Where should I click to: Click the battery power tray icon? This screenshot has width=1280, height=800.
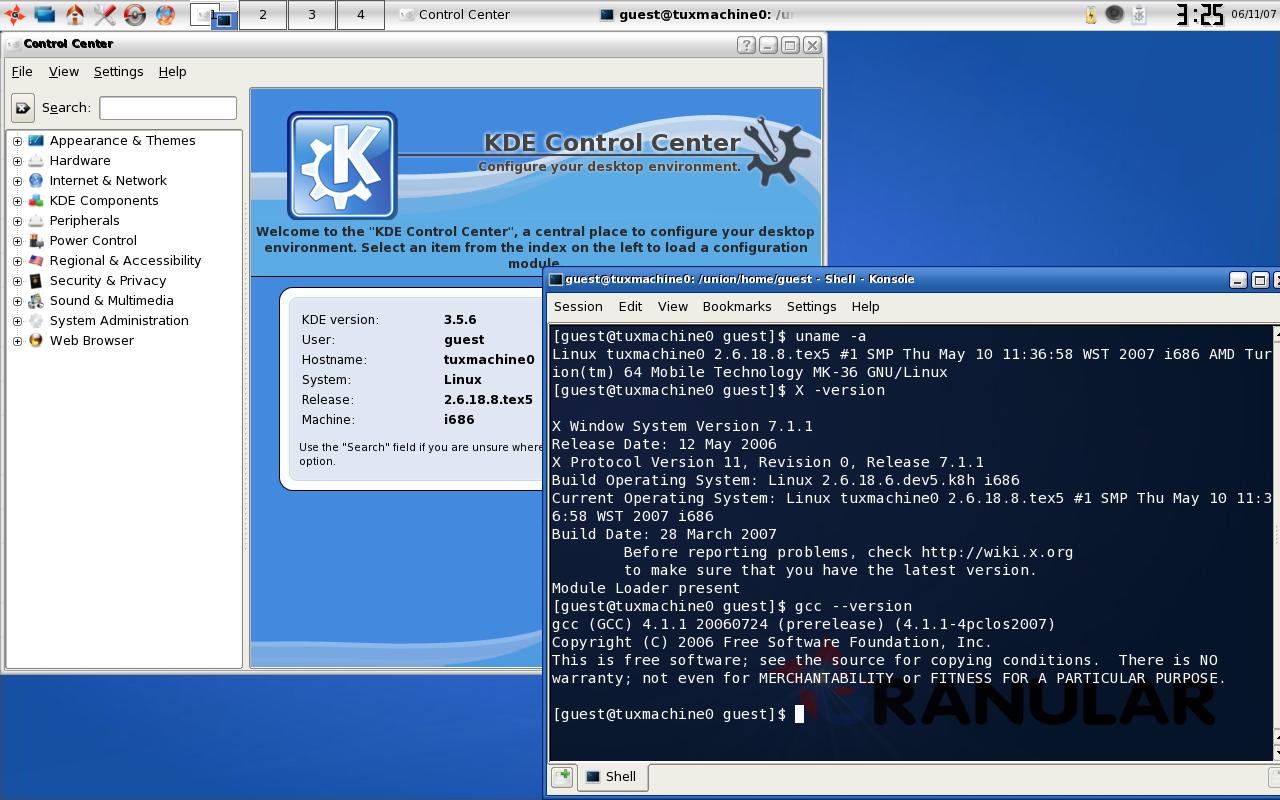click(x=1091, y=15)
